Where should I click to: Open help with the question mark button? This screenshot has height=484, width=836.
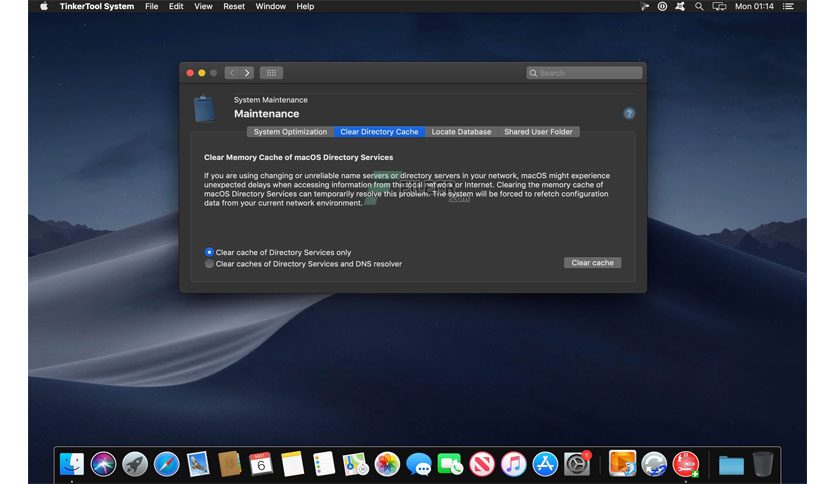(x=629, y=114)
